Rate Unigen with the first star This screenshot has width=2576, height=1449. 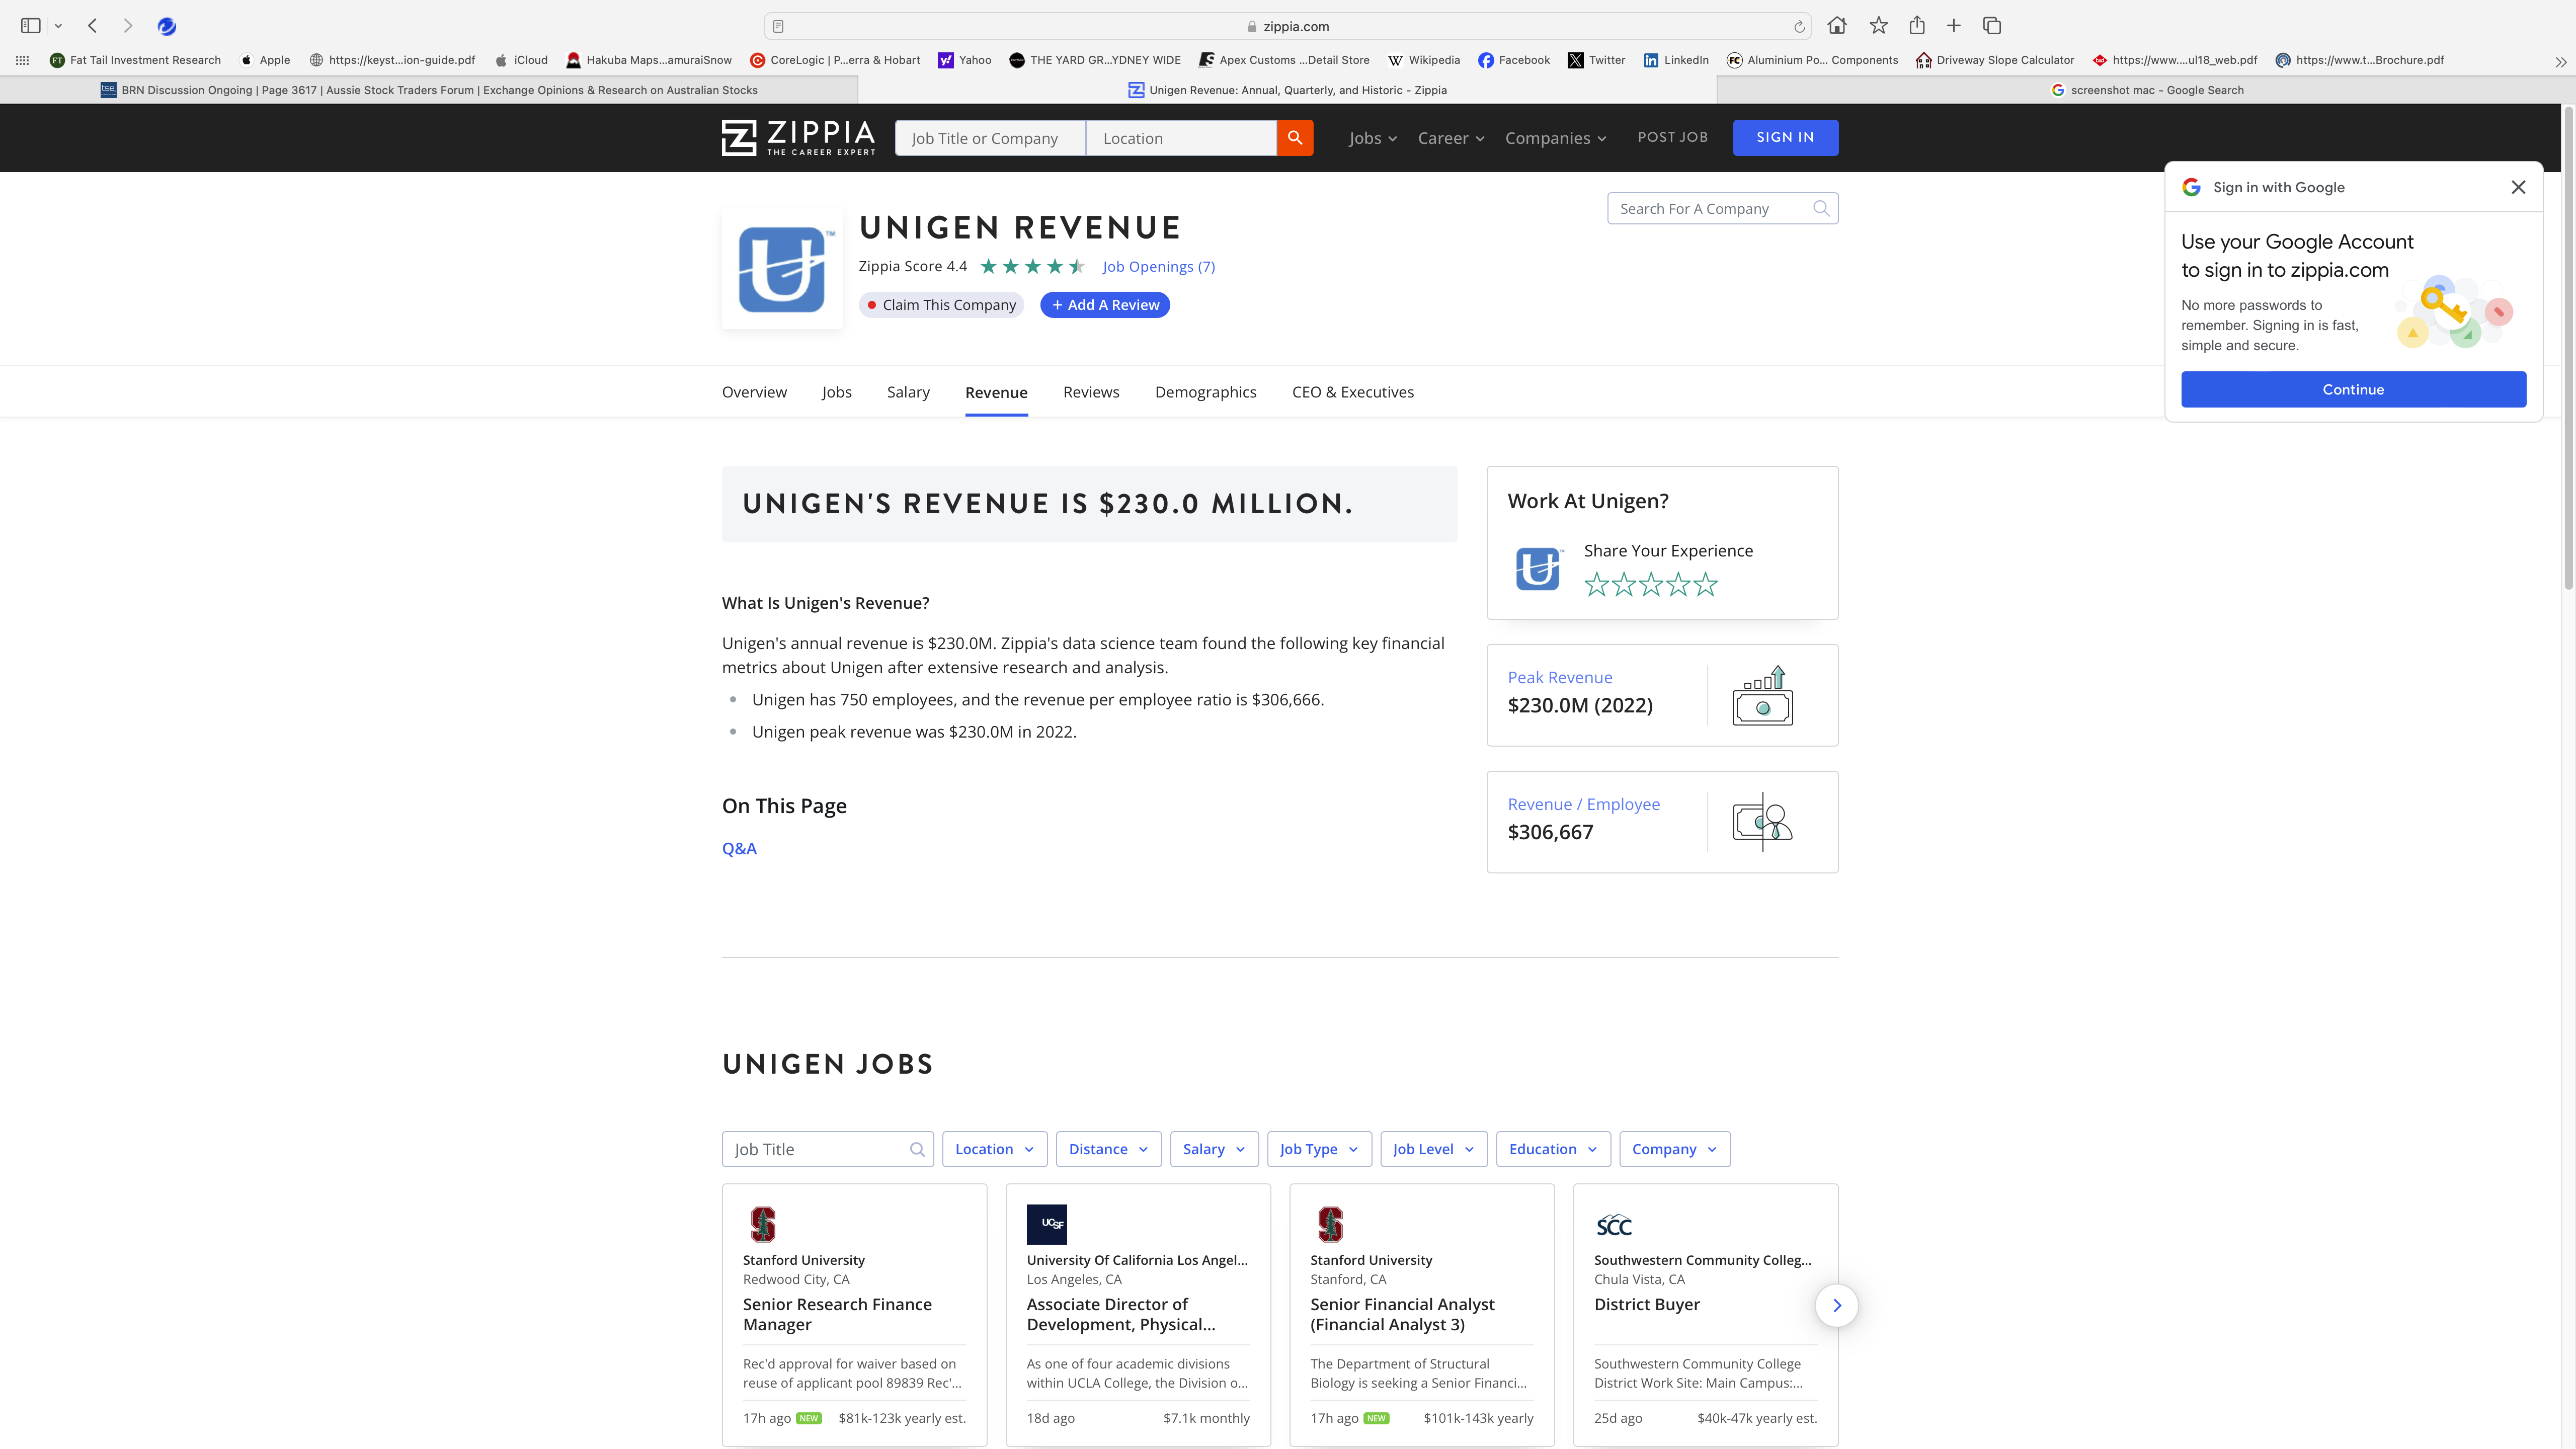(1597, 584)
